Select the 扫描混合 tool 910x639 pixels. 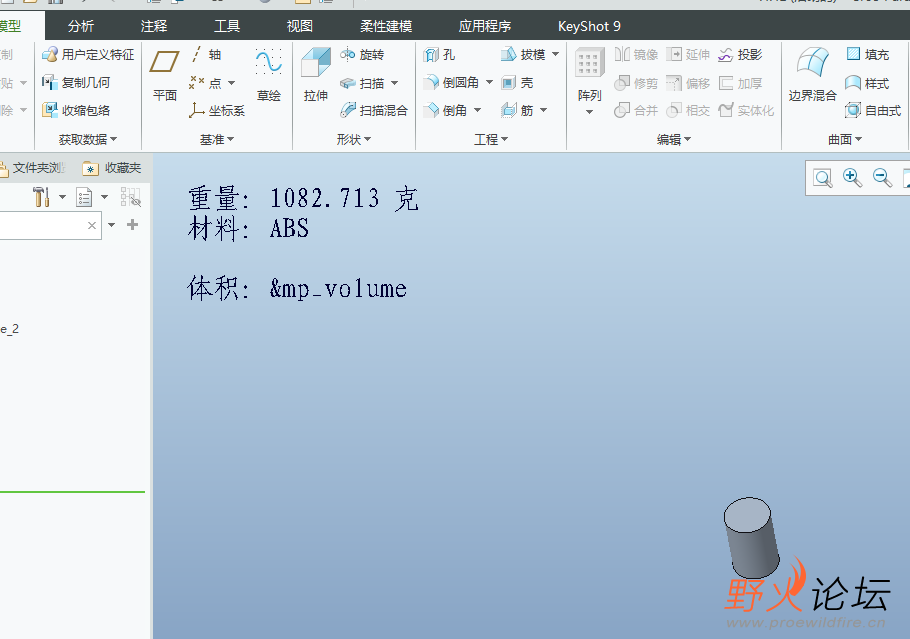coord(374,110)
